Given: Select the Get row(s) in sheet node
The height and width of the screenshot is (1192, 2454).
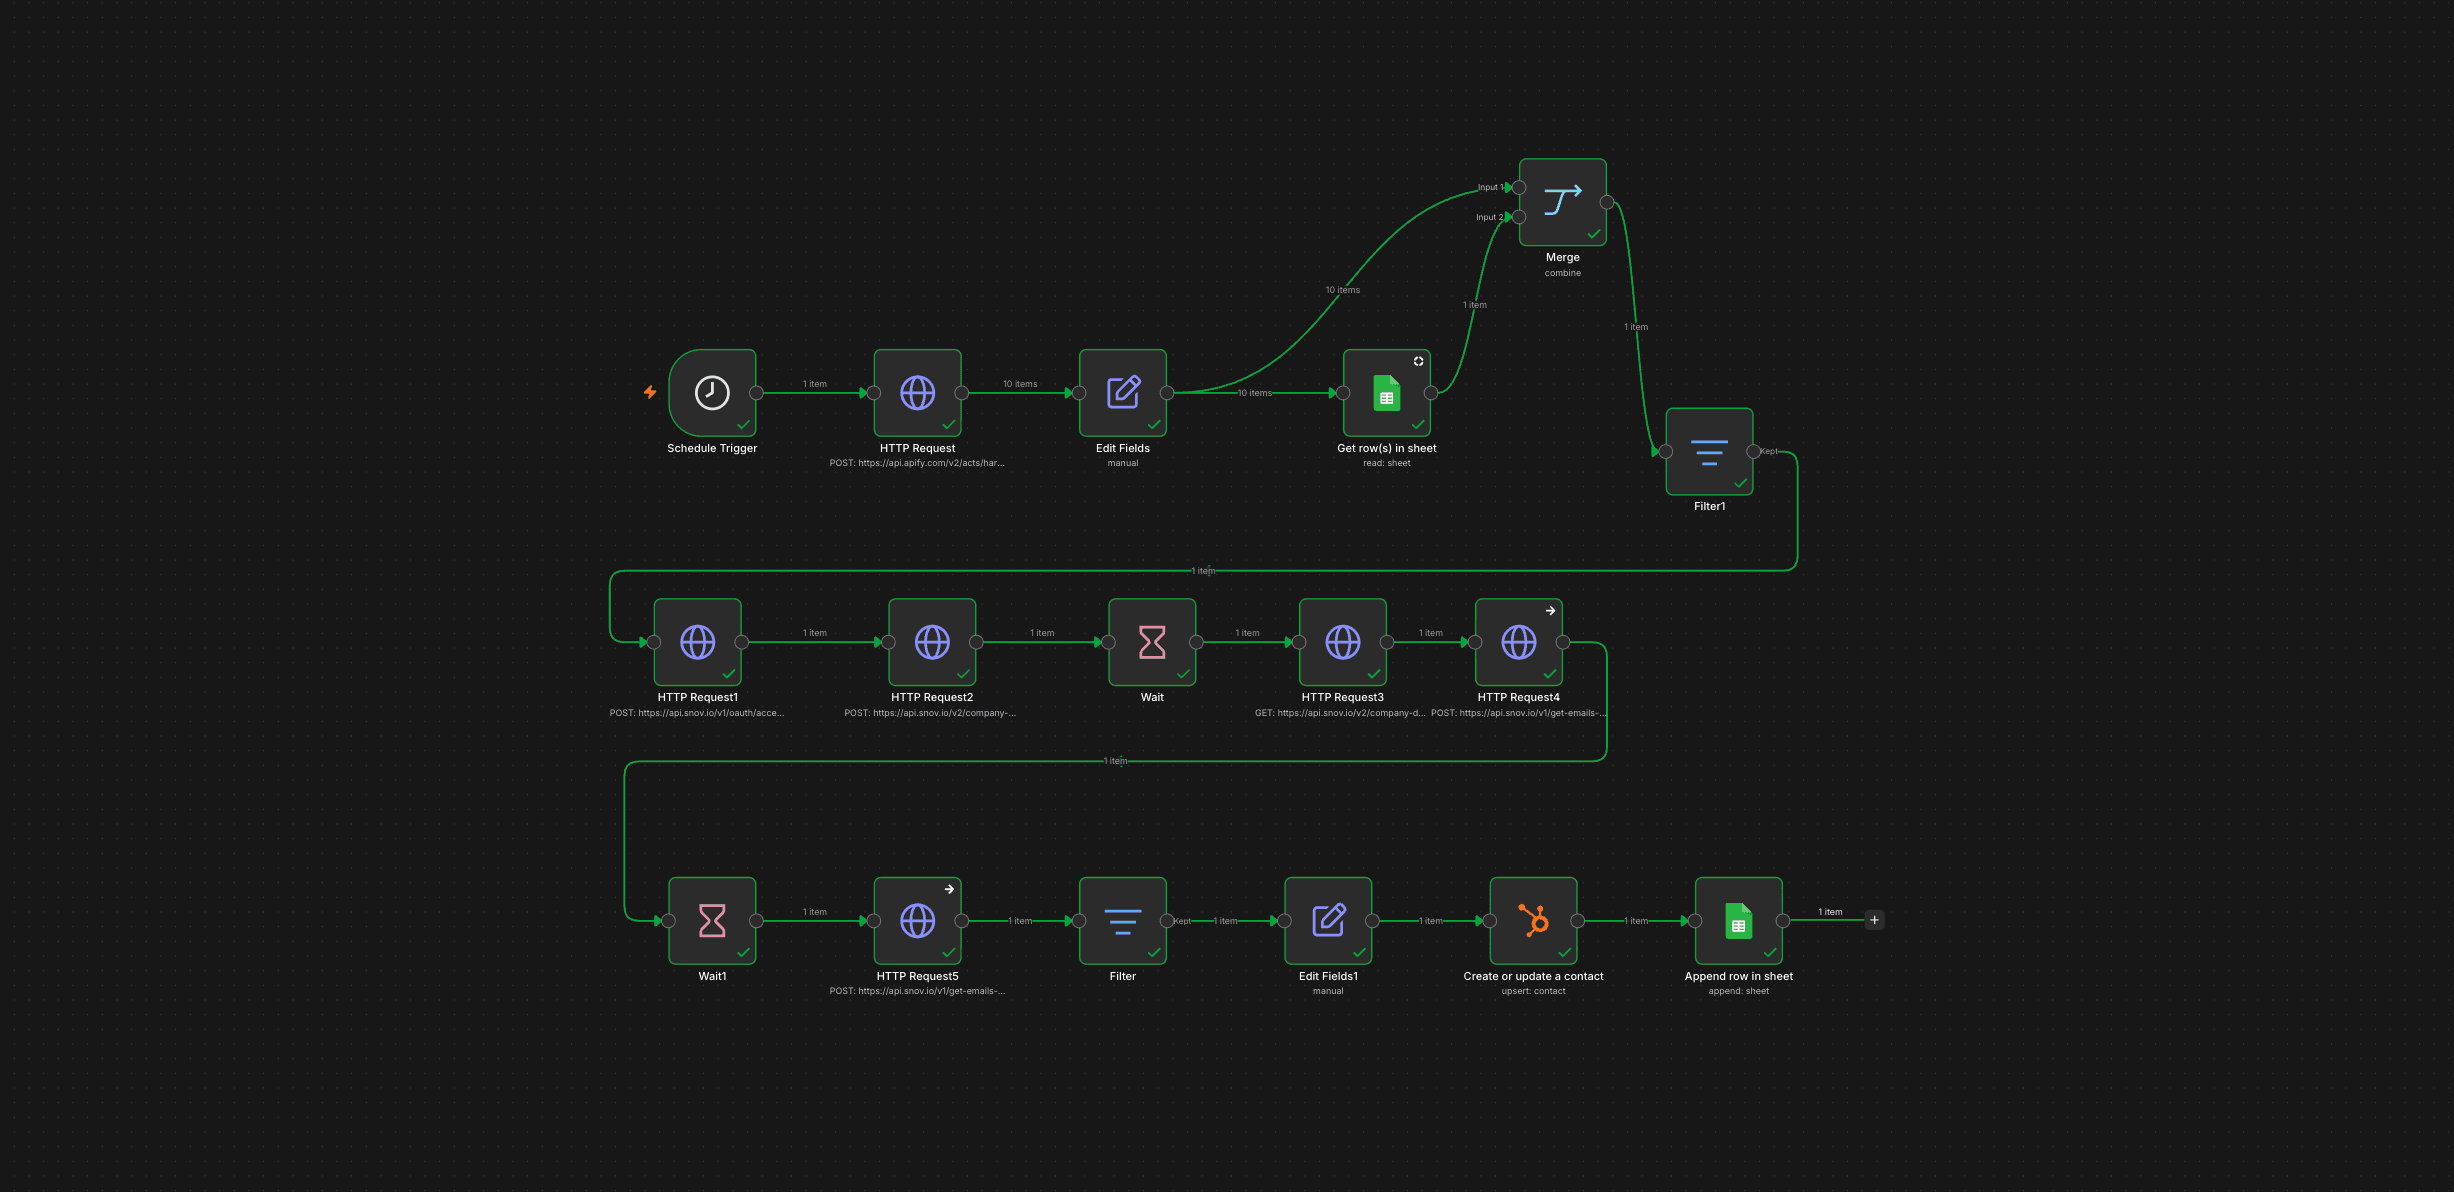Looking at the screenshot, I should point(1387,393).
